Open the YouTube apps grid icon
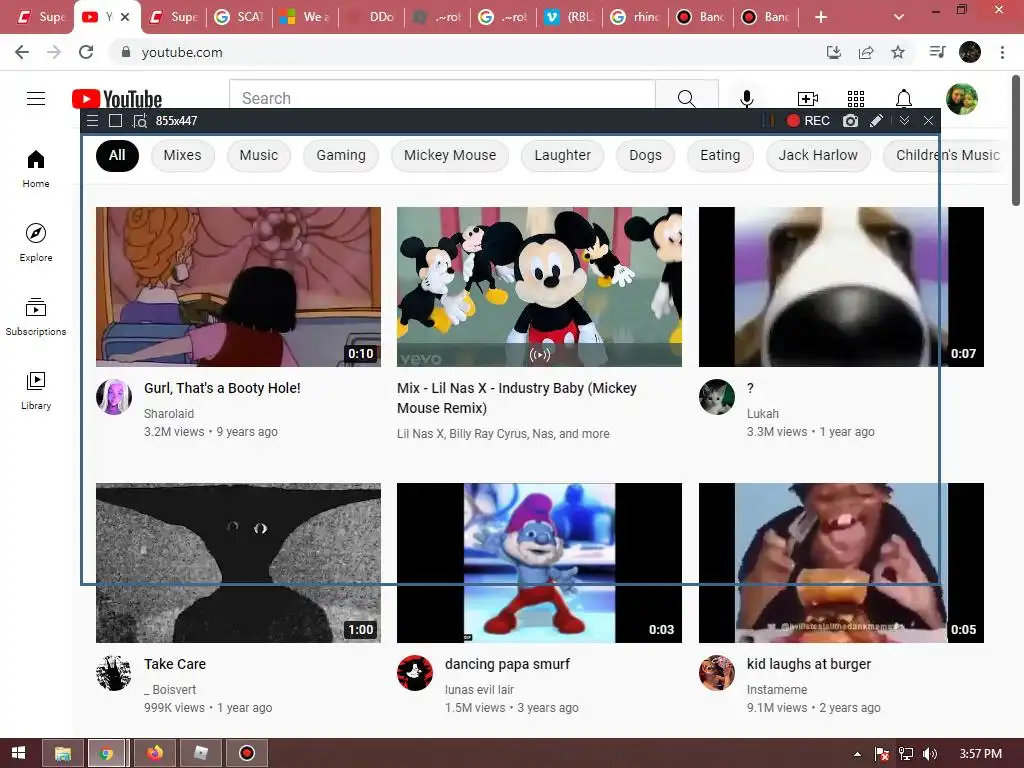The width and height of the screenshot is (1024, 768). click(856, 99)
